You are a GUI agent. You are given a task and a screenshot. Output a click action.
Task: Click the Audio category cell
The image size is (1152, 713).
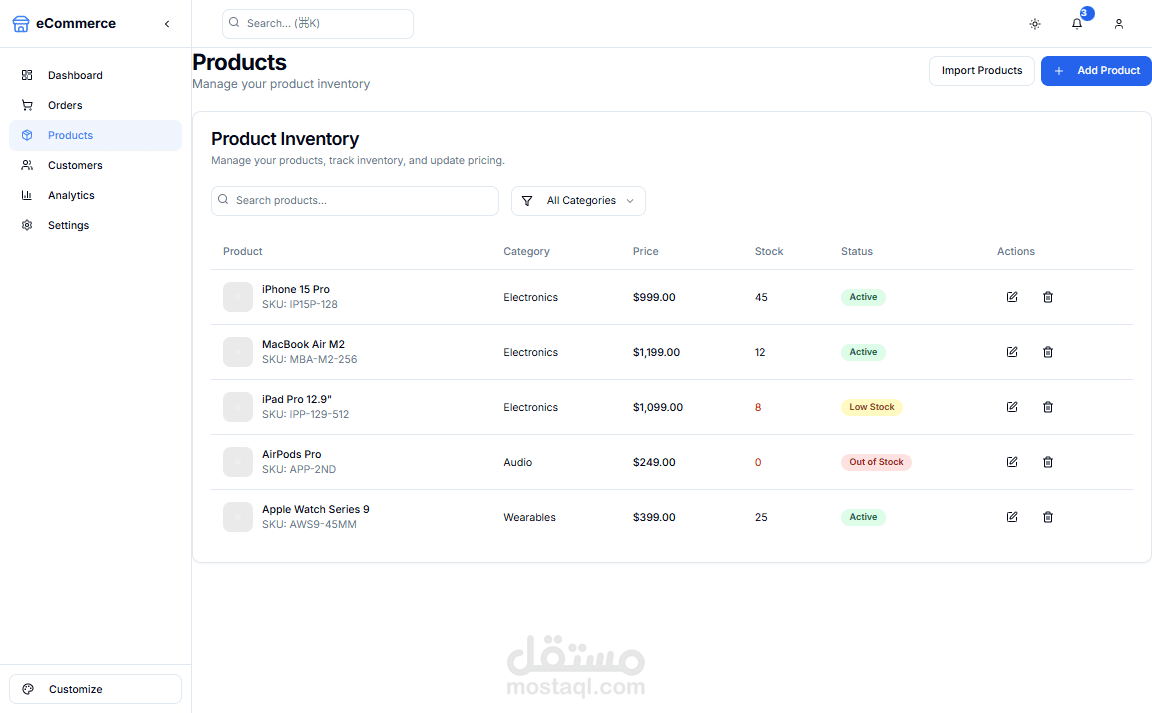[x=517, y=462]
